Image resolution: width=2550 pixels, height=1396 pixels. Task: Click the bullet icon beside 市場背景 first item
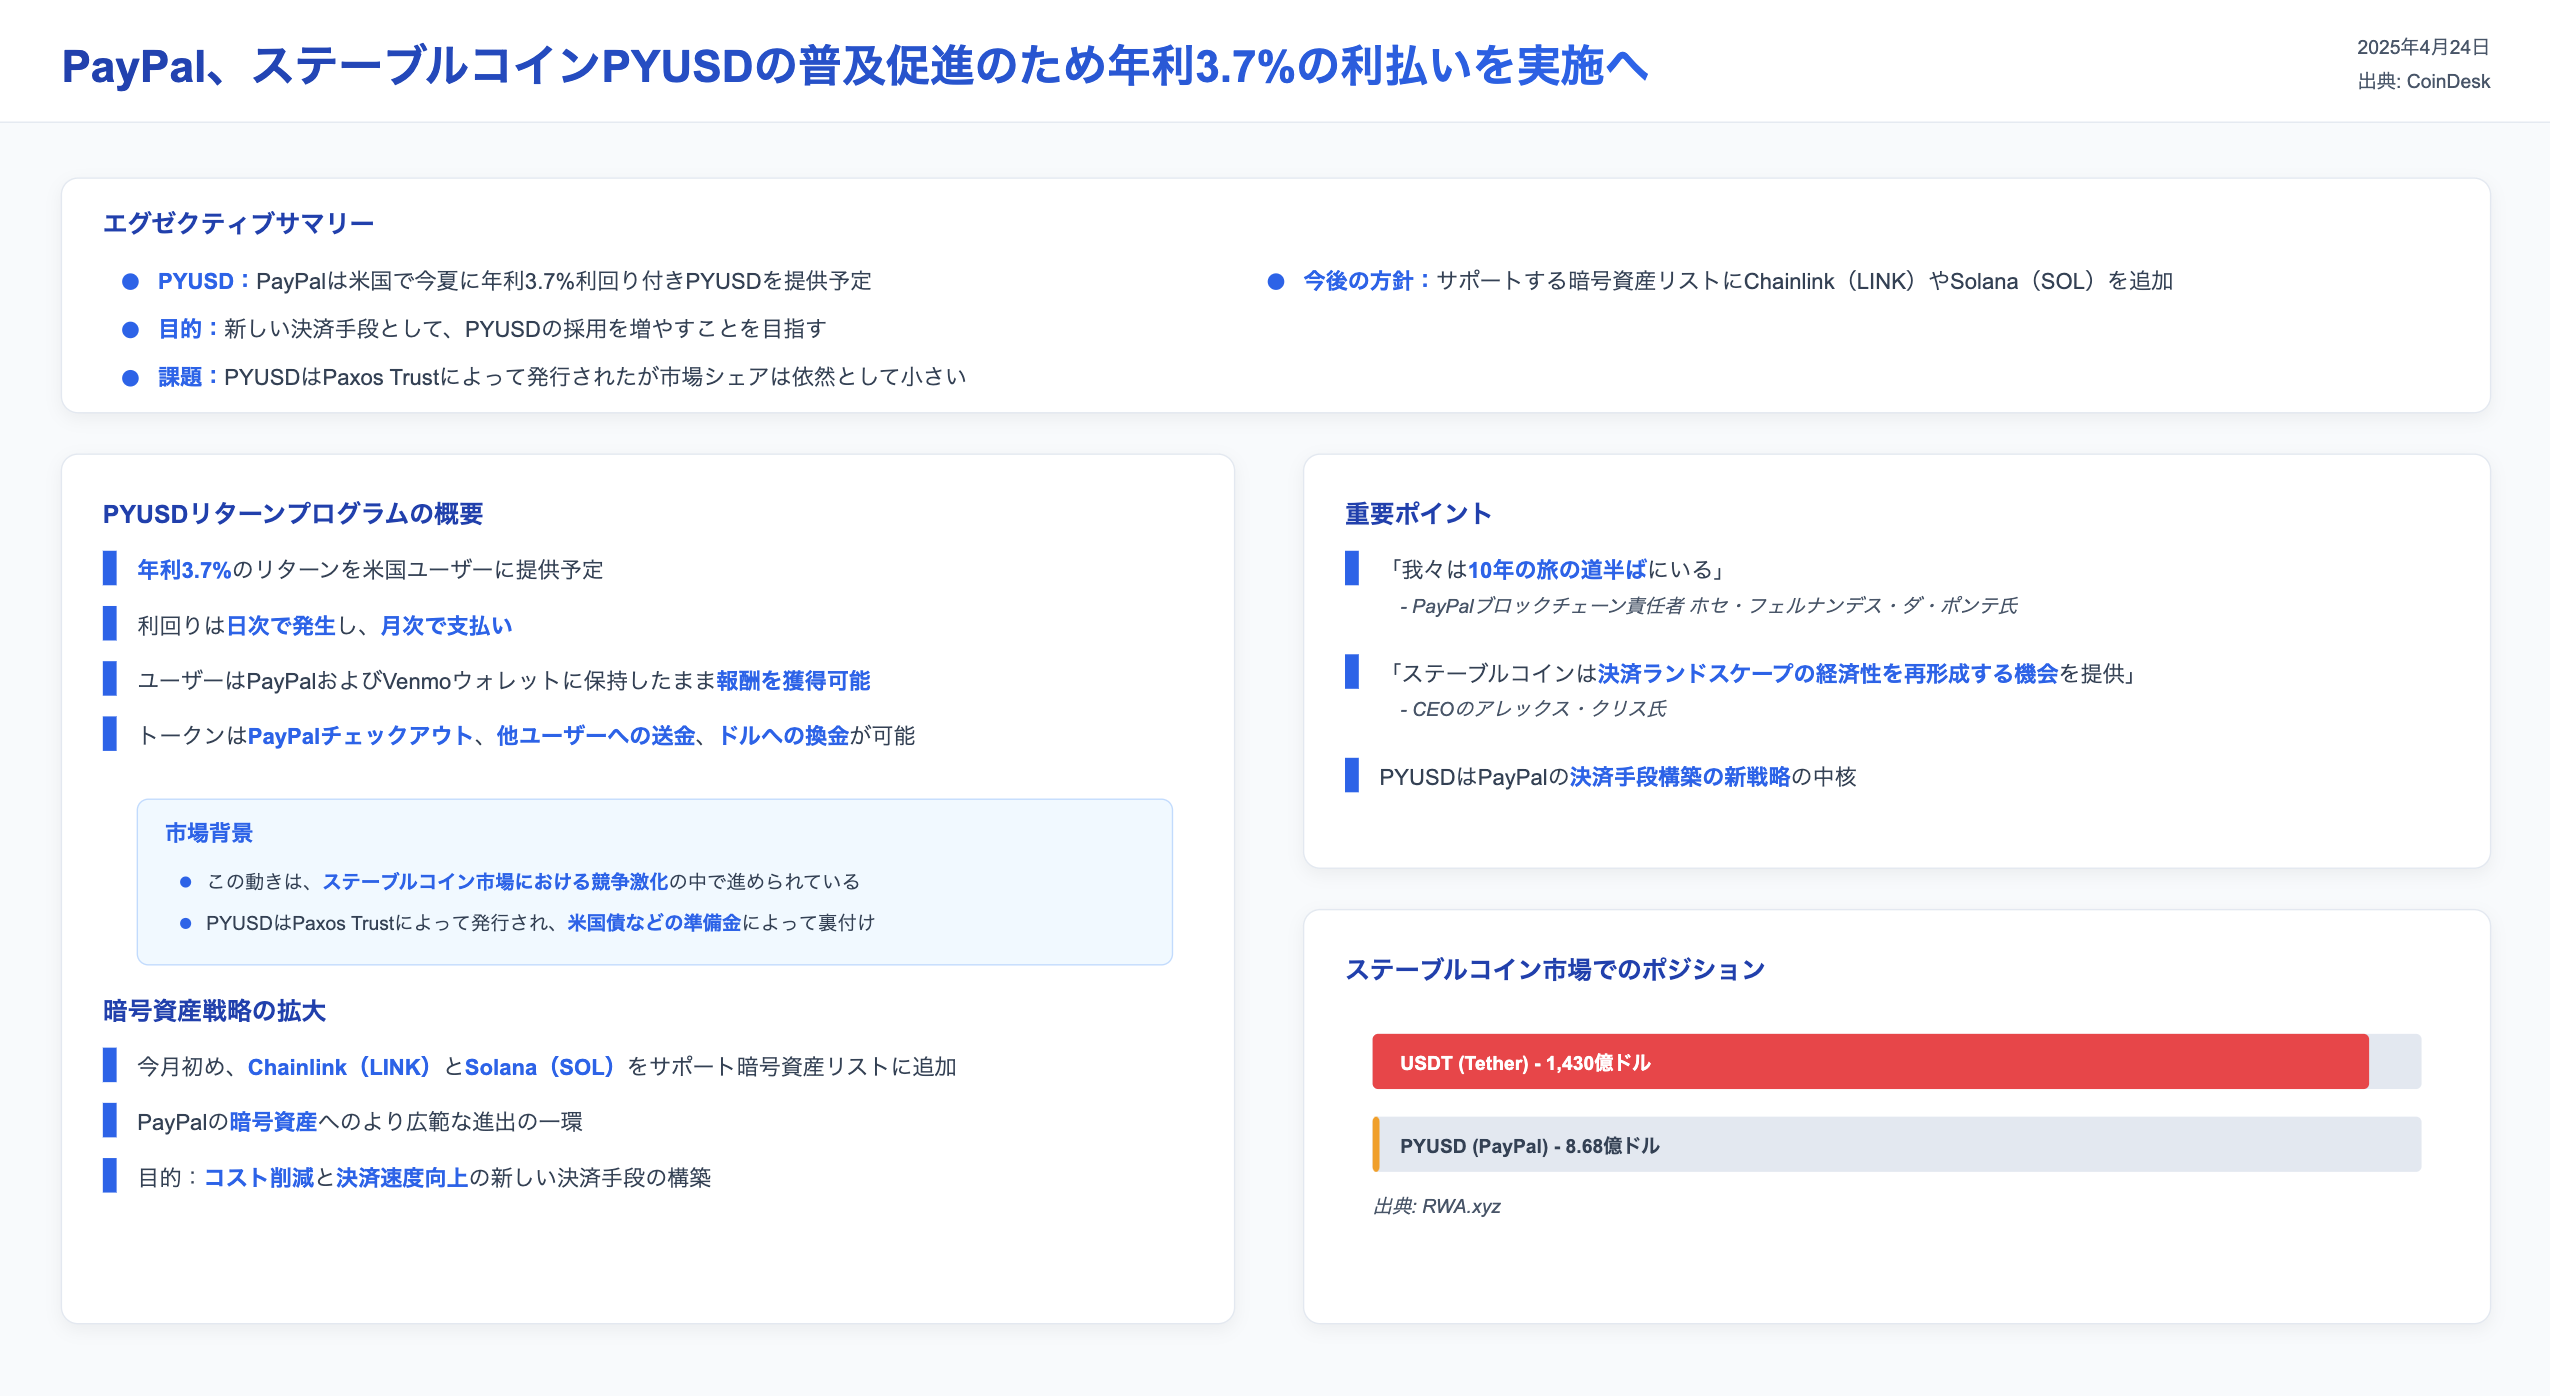(185, 882)
